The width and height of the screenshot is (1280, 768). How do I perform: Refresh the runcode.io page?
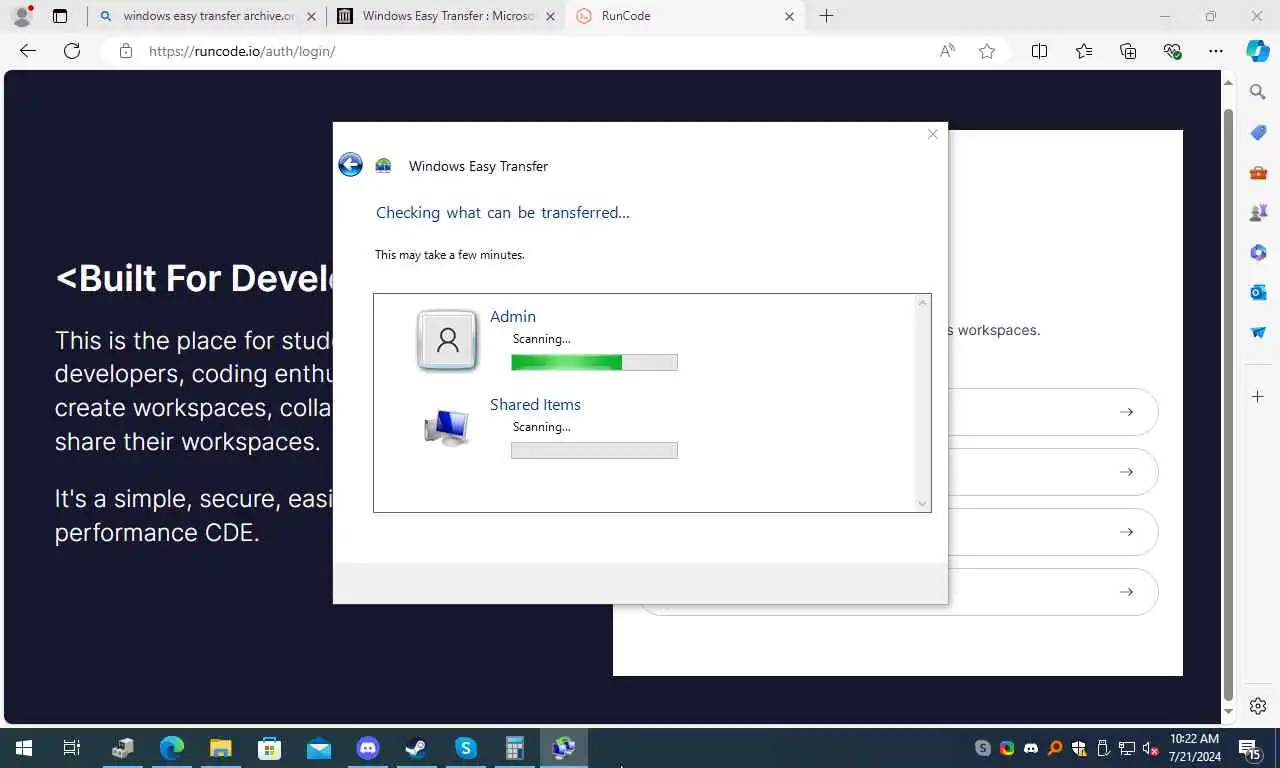pyautogui.click(x=72, y=51)
